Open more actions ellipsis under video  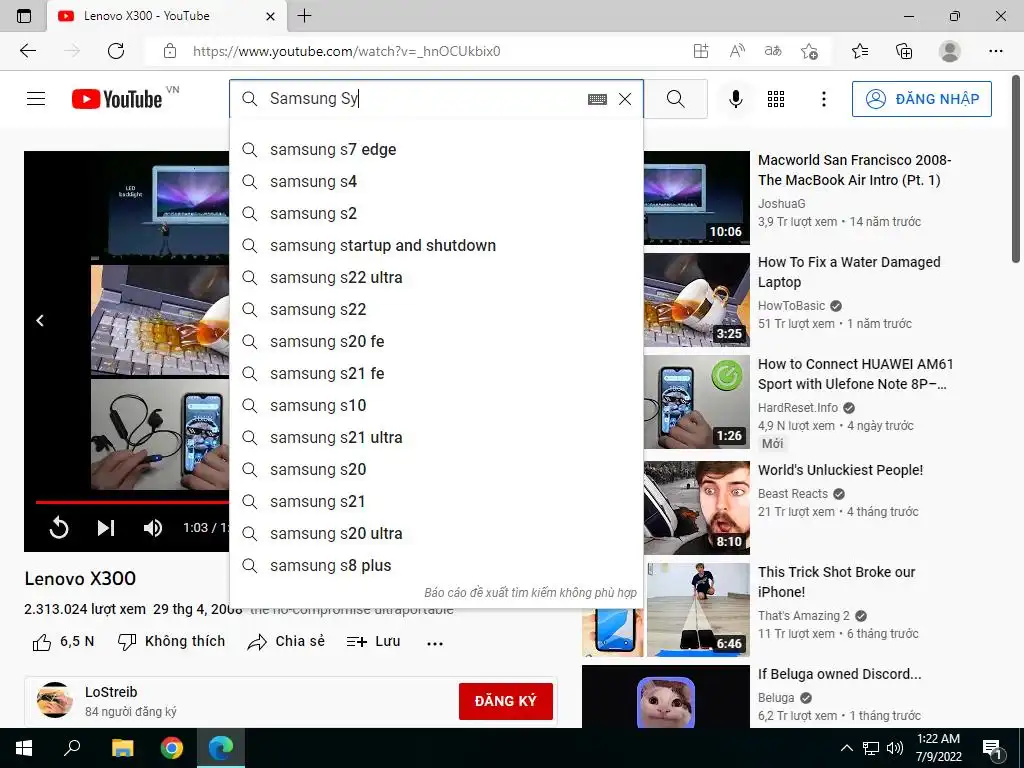435,643
